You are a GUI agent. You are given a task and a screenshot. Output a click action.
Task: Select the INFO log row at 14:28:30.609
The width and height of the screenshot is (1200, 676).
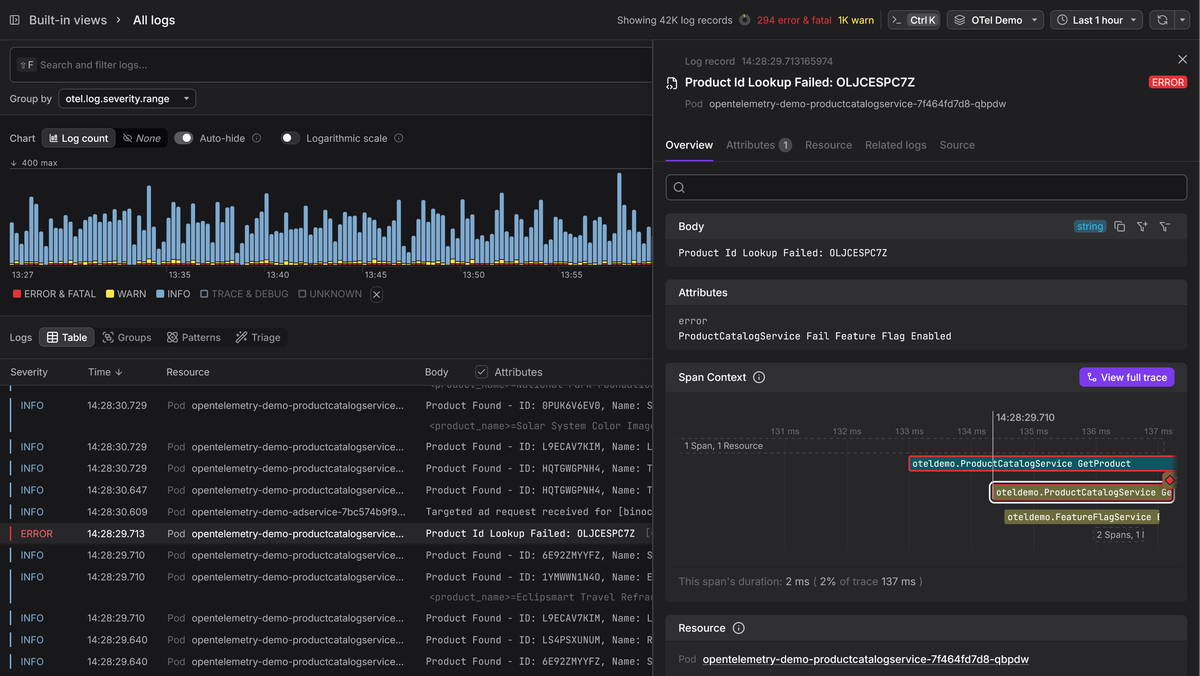(326, 512)
